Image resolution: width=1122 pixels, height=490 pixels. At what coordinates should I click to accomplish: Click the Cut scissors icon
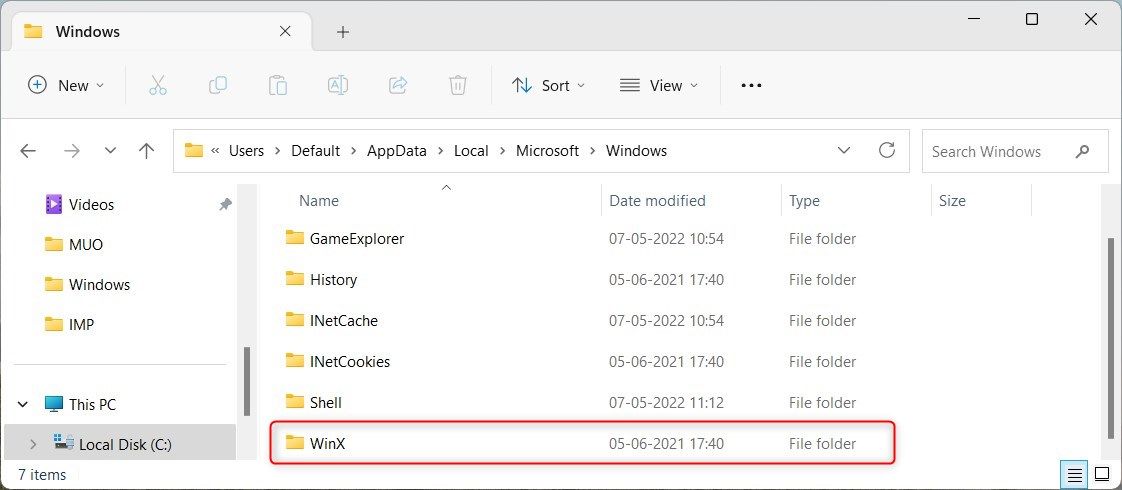point(157,85)
